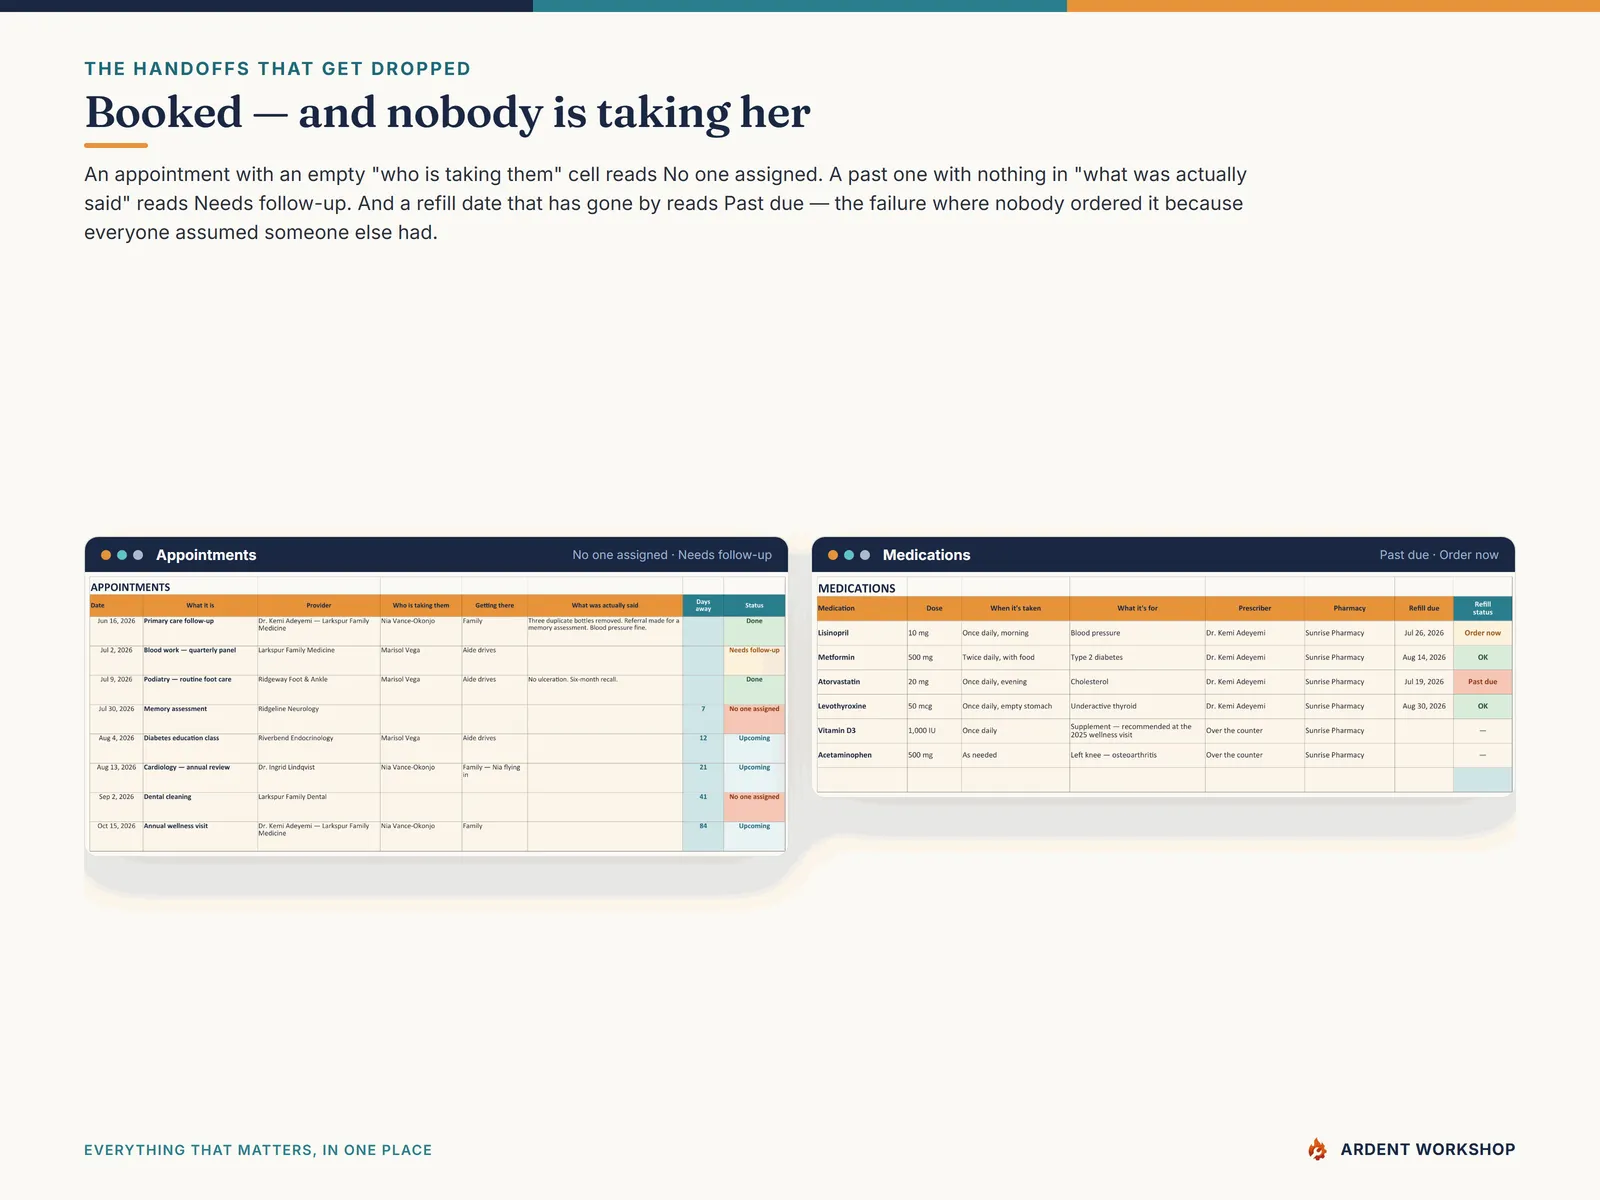
Task: Select the Memory assessment appointment row
Action: [x=437, y=718]
